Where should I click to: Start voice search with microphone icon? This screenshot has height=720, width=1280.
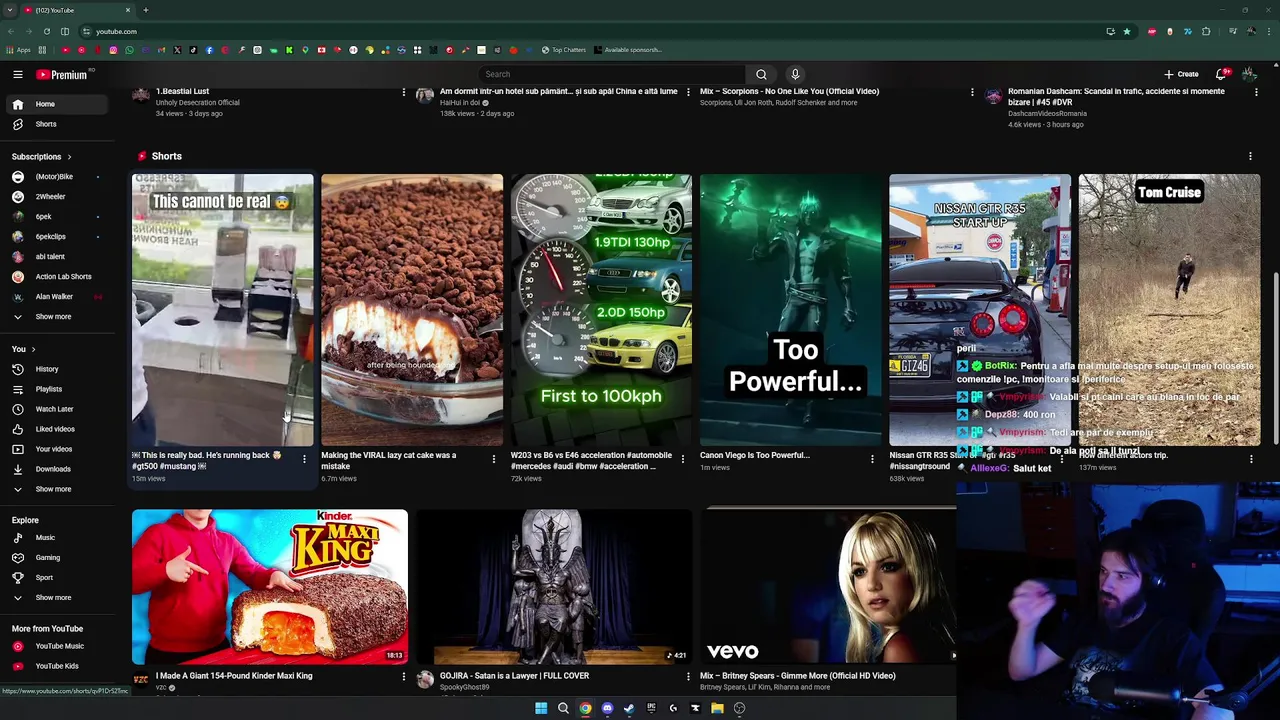795,74
